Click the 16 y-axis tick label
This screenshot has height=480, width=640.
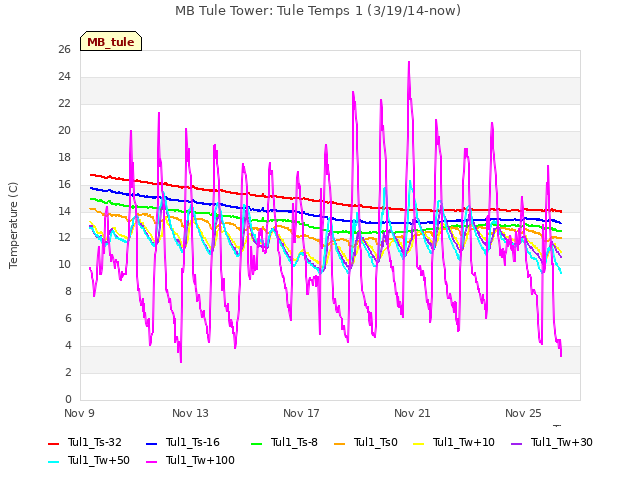point(64,184)
